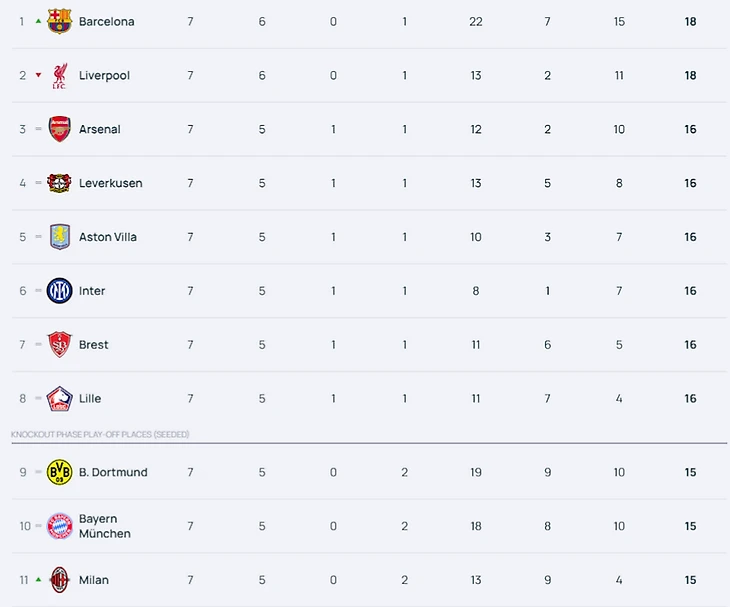This screenshot has width=730, height=607.
Task: Open the Barcelona team link
Action: coord(106,21)
